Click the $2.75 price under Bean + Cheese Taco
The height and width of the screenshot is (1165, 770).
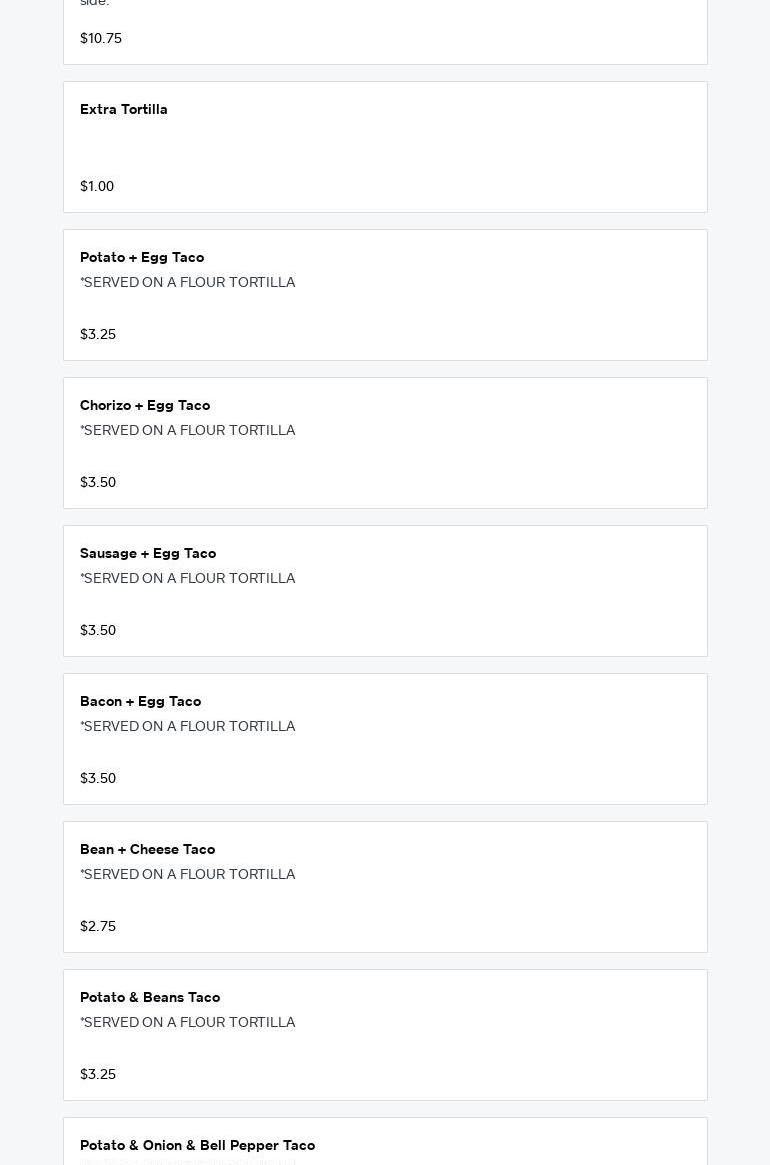tap(98, 927)
